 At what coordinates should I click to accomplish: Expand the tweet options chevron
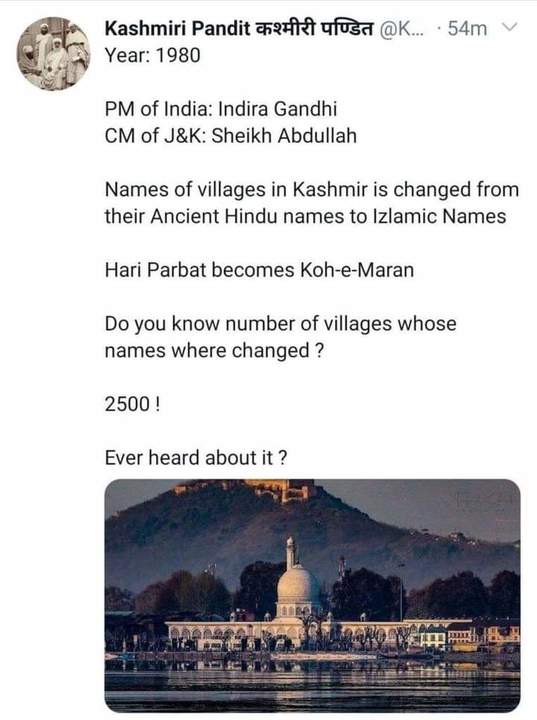pyautogui.click(x=509, y=28)
